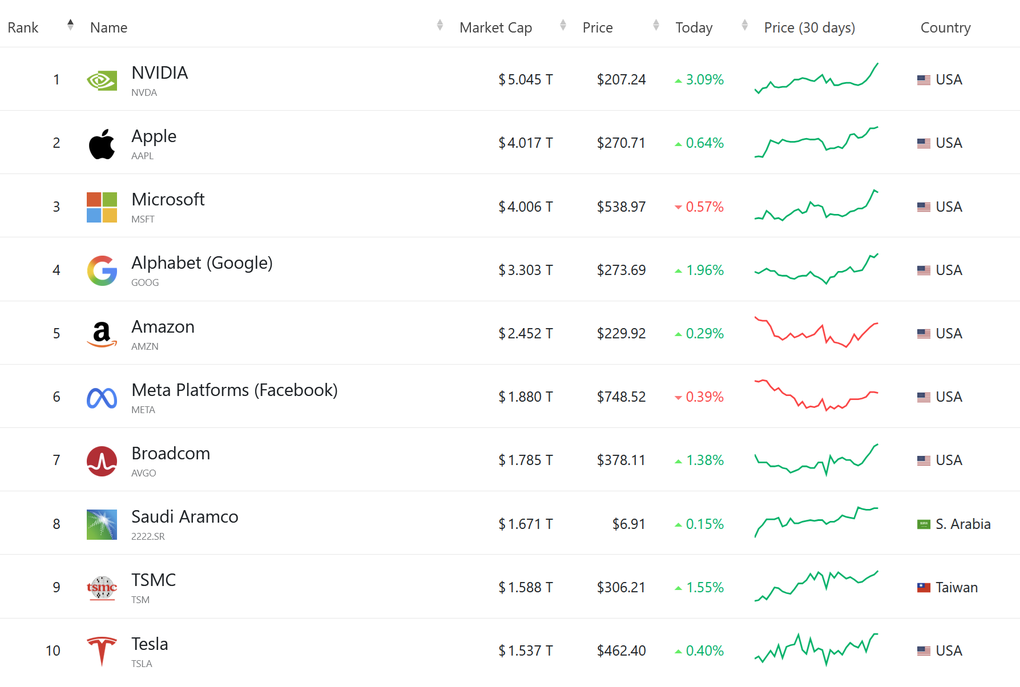The image size is (1020, 687).
Task: Sort by Market Cap column header
Action: 496,27
